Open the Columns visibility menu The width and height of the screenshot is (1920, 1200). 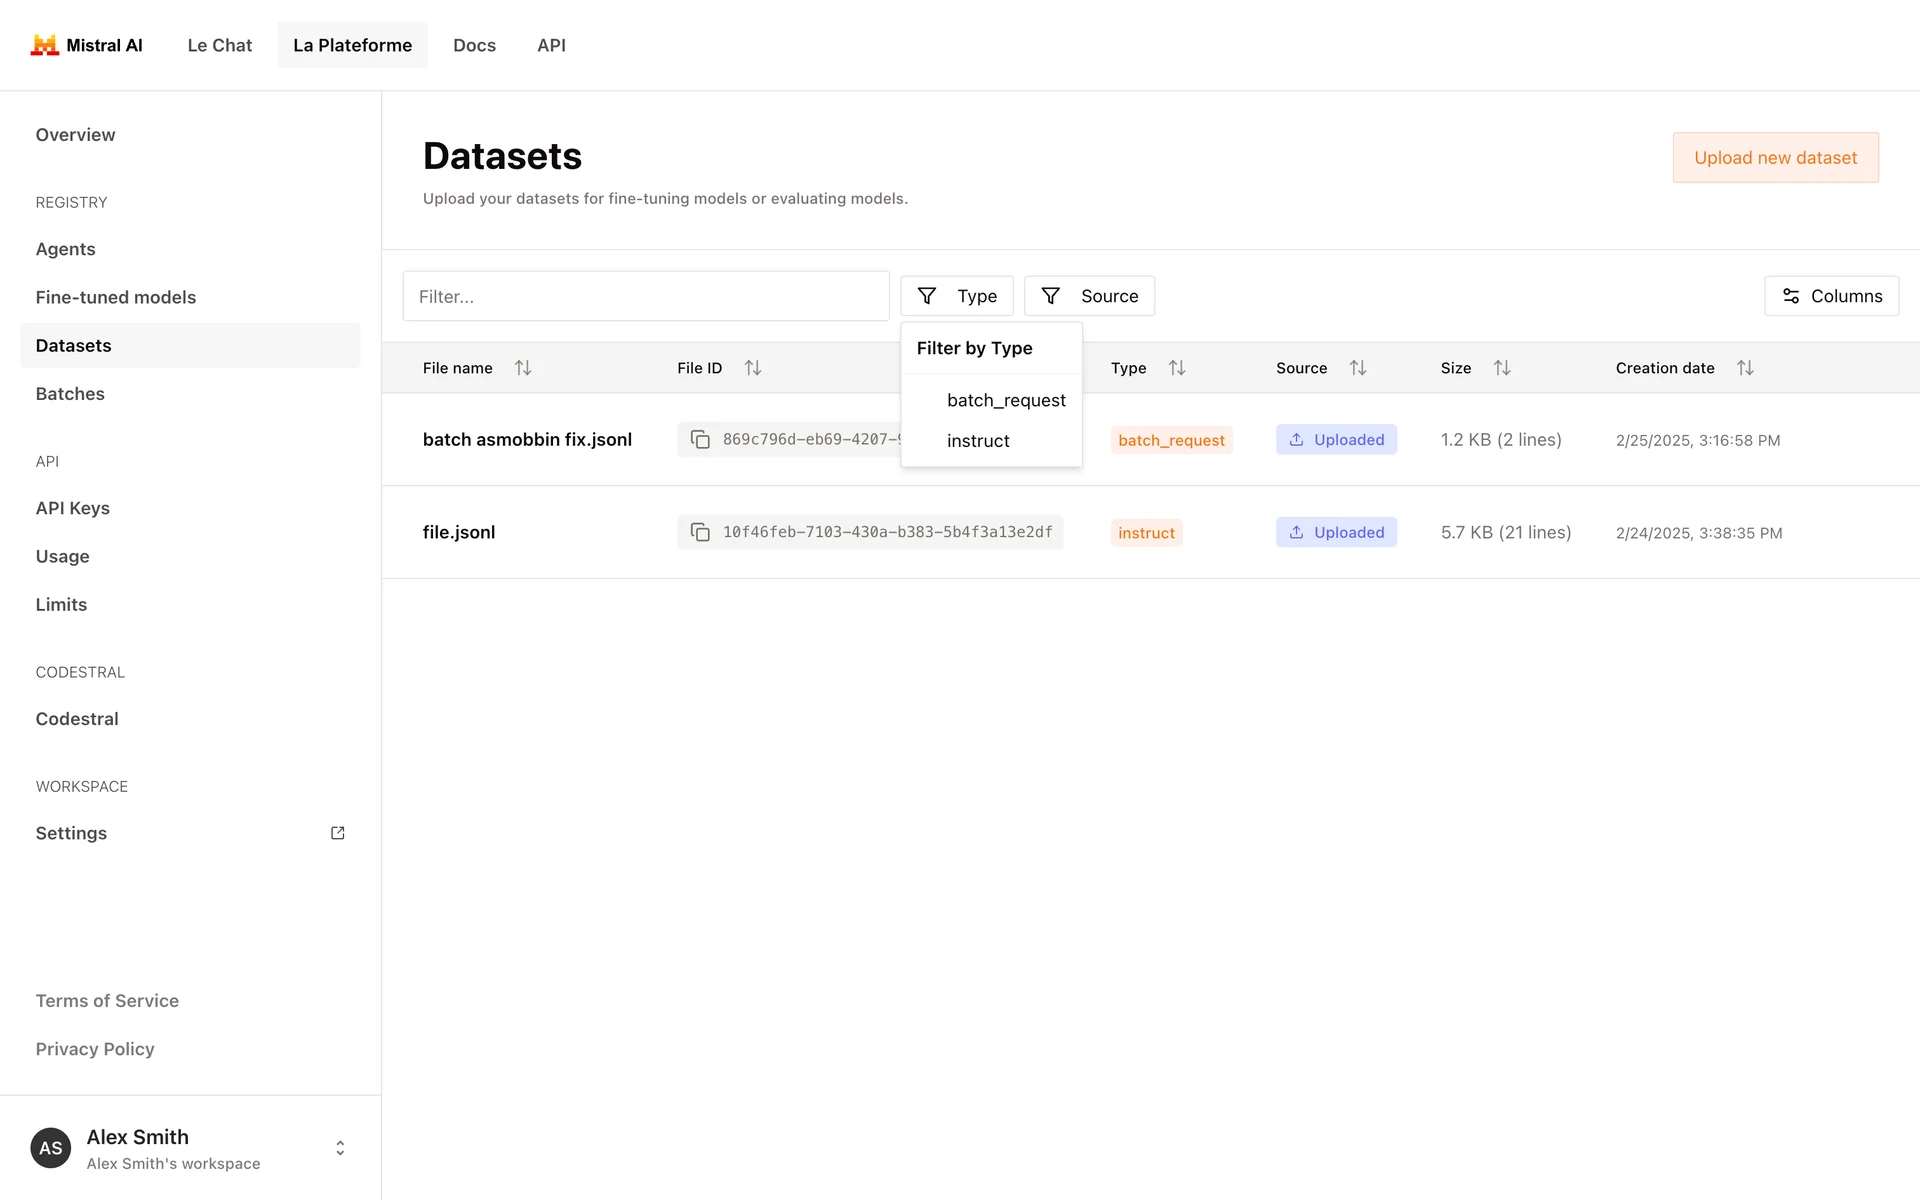point(1831,296)
